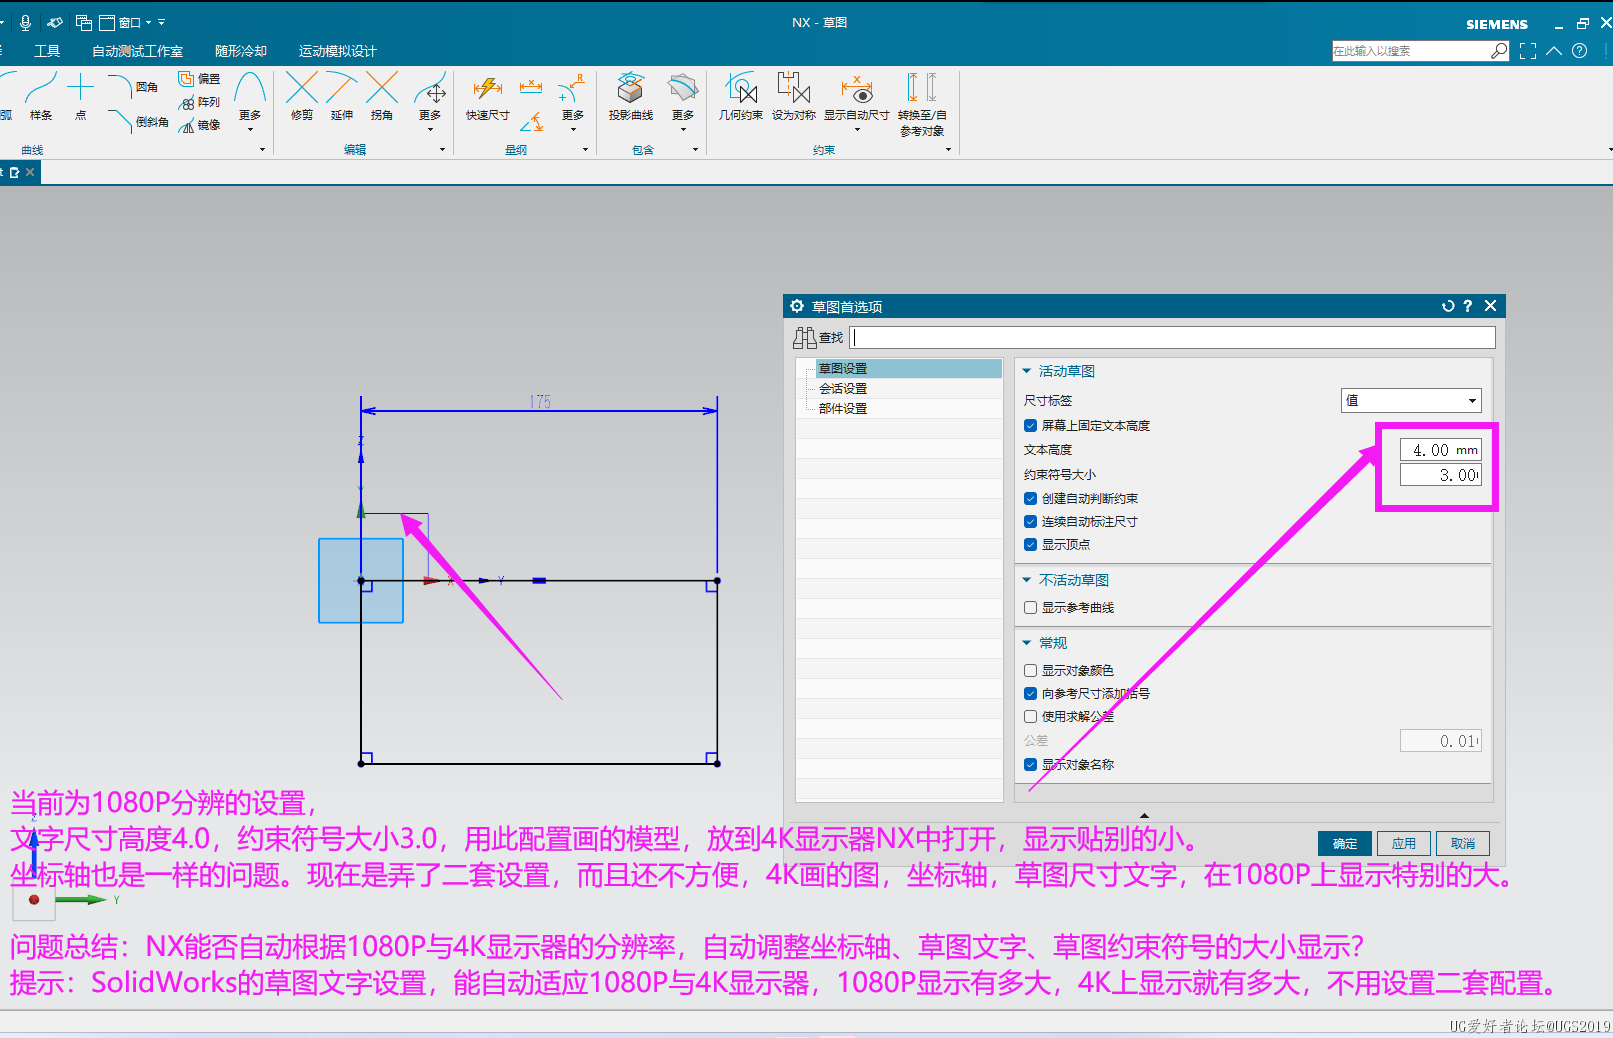Open the 运动模拟设计 tab
The height and width of the screenshot is (1038, 1613).
tap(338, 51)
